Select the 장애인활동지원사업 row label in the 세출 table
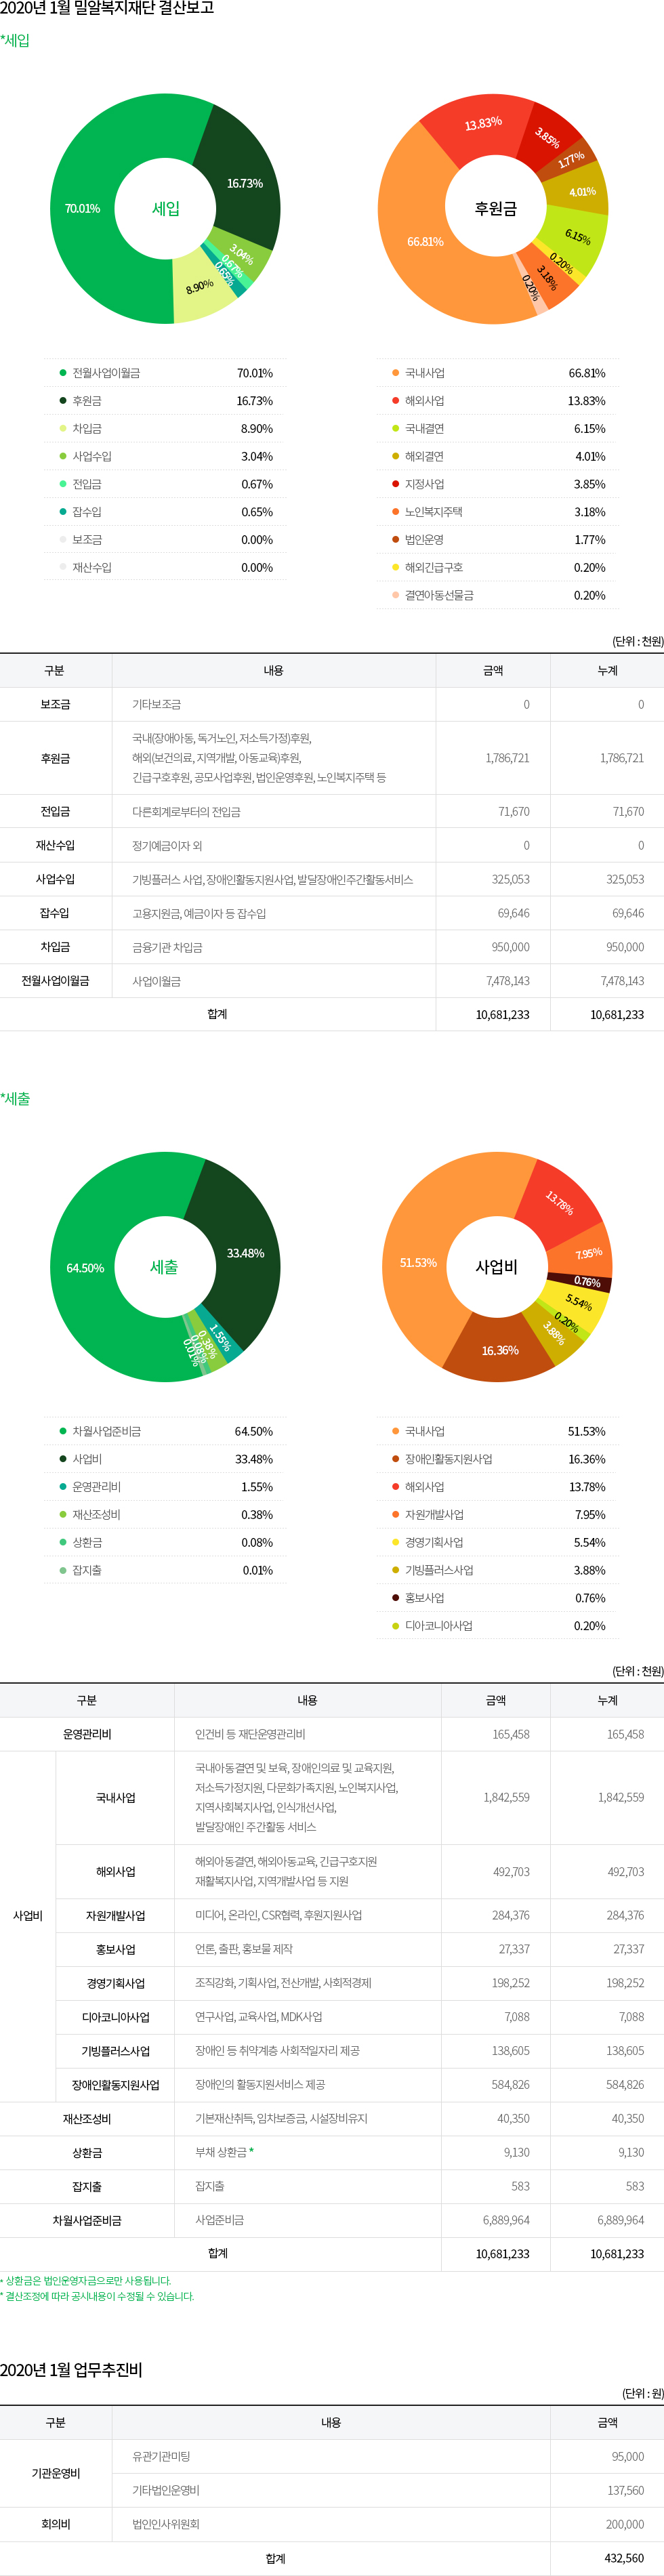 (115, 2085)
